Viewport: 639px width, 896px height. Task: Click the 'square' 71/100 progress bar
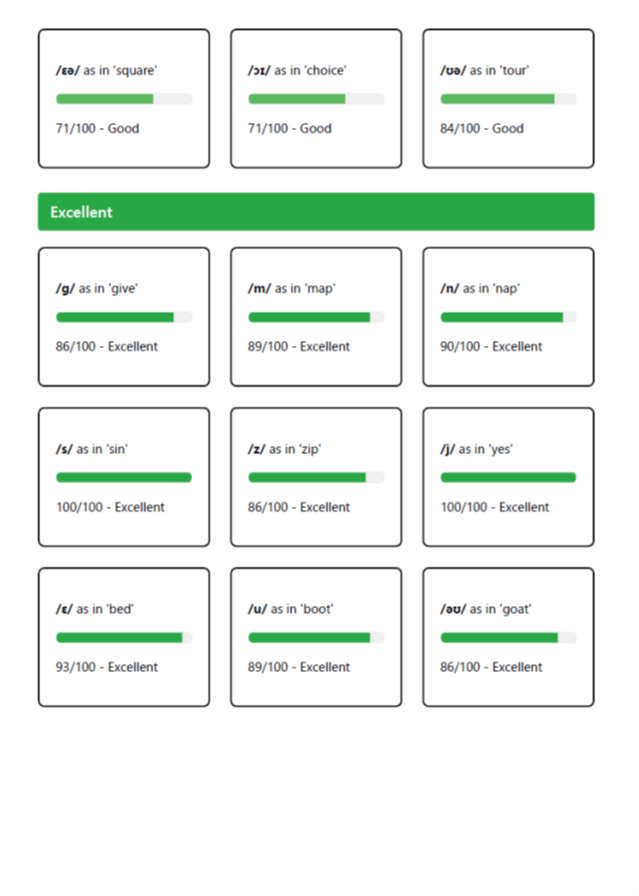[x=124, y=99]
